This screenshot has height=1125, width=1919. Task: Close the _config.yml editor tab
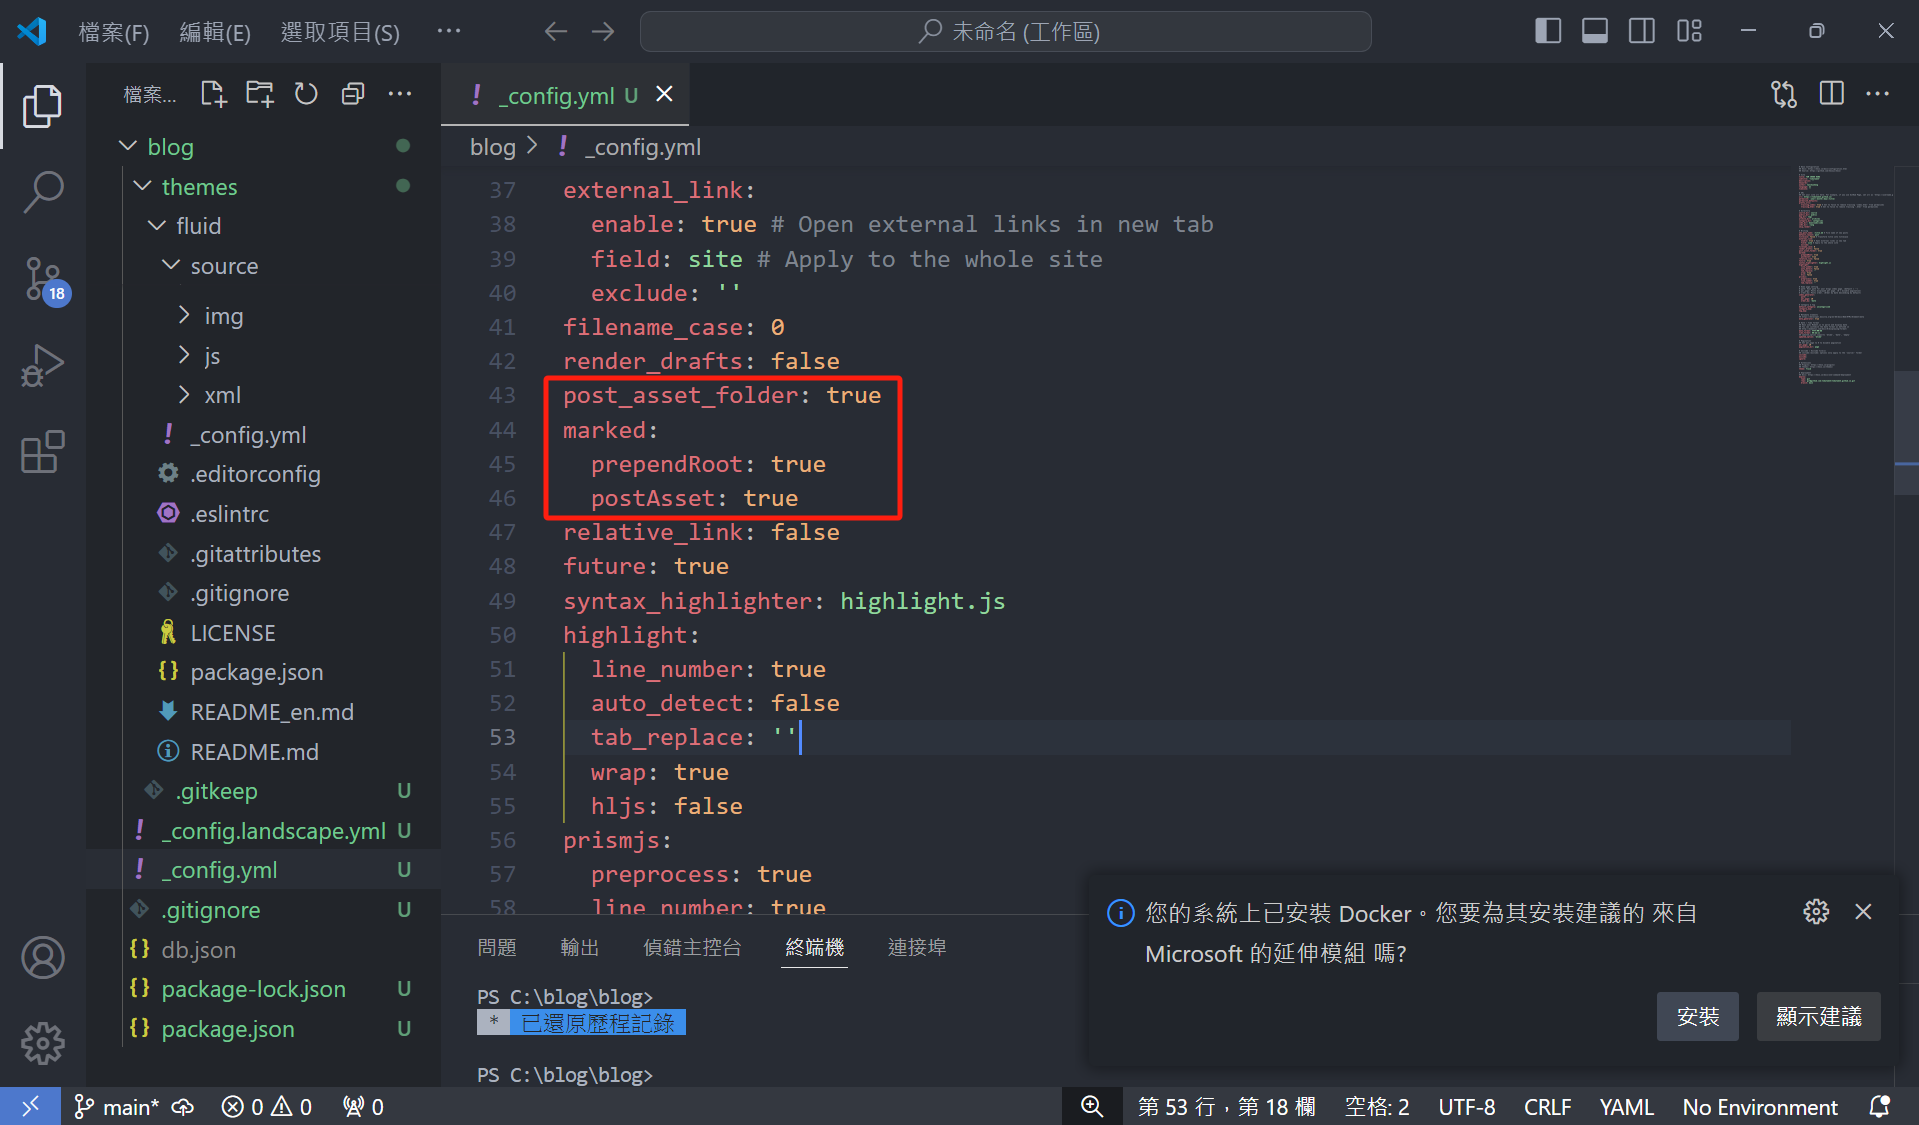pos(664,94)
